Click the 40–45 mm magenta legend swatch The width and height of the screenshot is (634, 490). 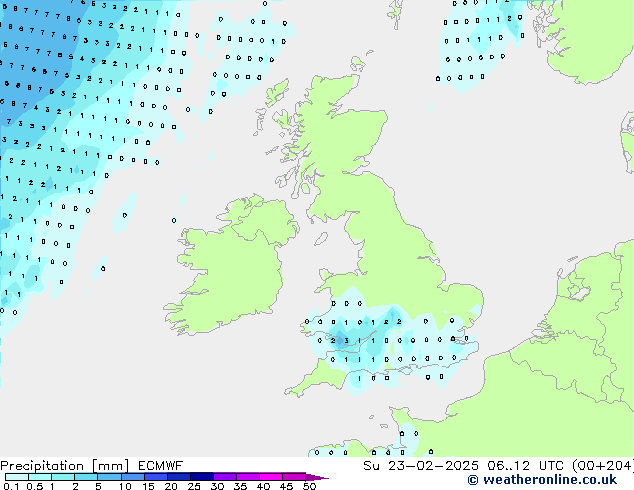tap(271, 477)
